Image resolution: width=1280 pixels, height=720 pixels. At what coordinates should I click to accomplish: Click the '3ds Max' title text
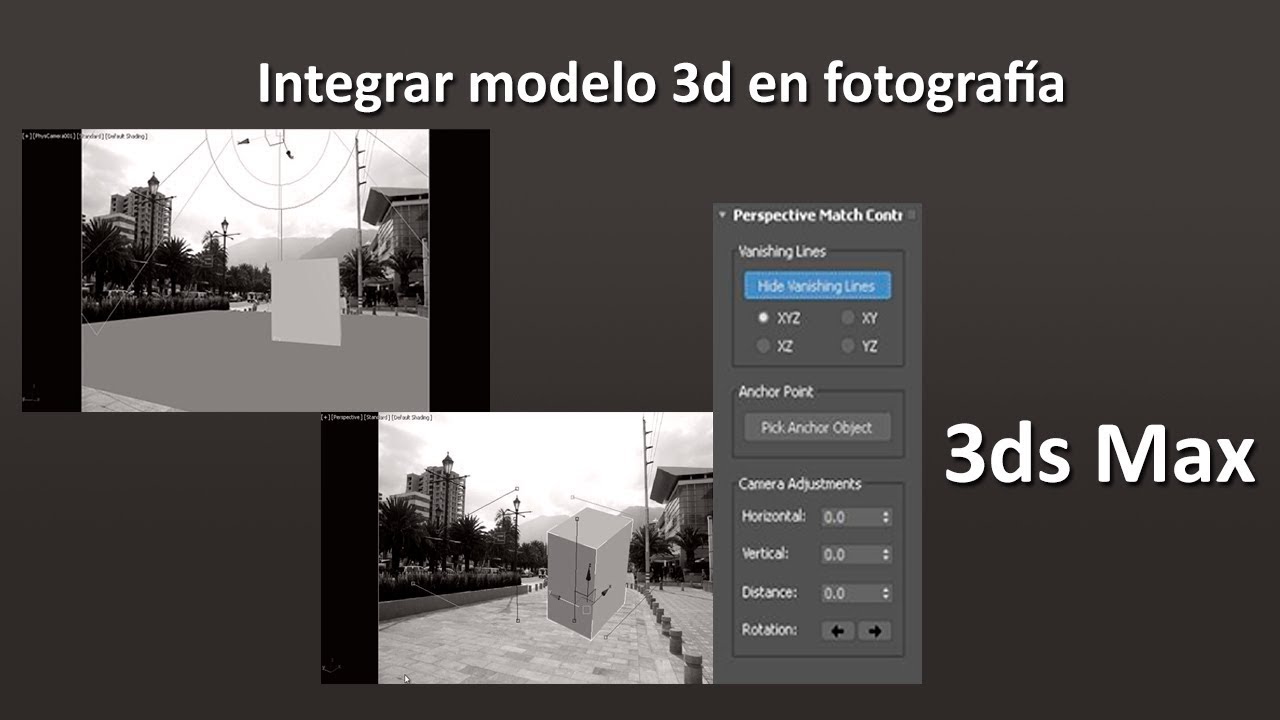(1099, 454)
